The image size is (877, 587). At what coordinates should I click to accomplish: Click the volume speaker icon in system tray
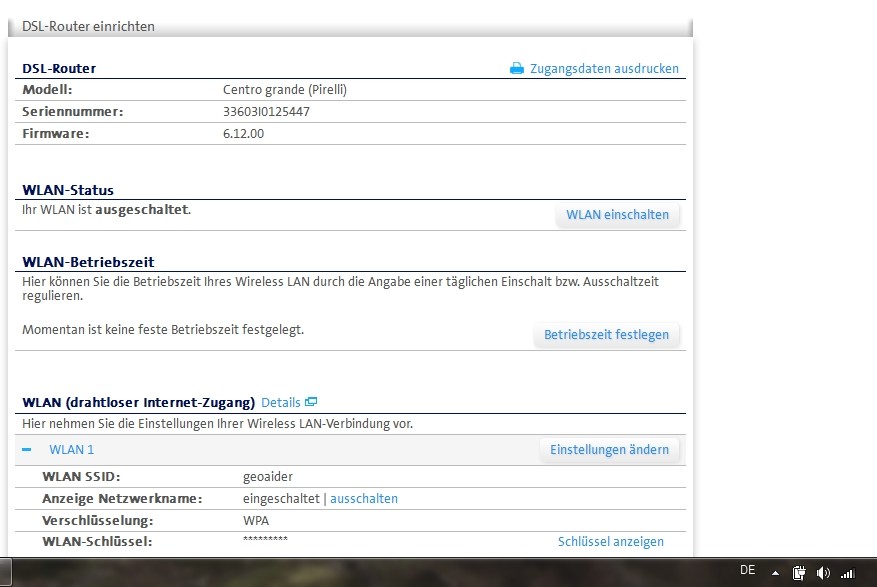pyautogui.click(x=823, y=573)
